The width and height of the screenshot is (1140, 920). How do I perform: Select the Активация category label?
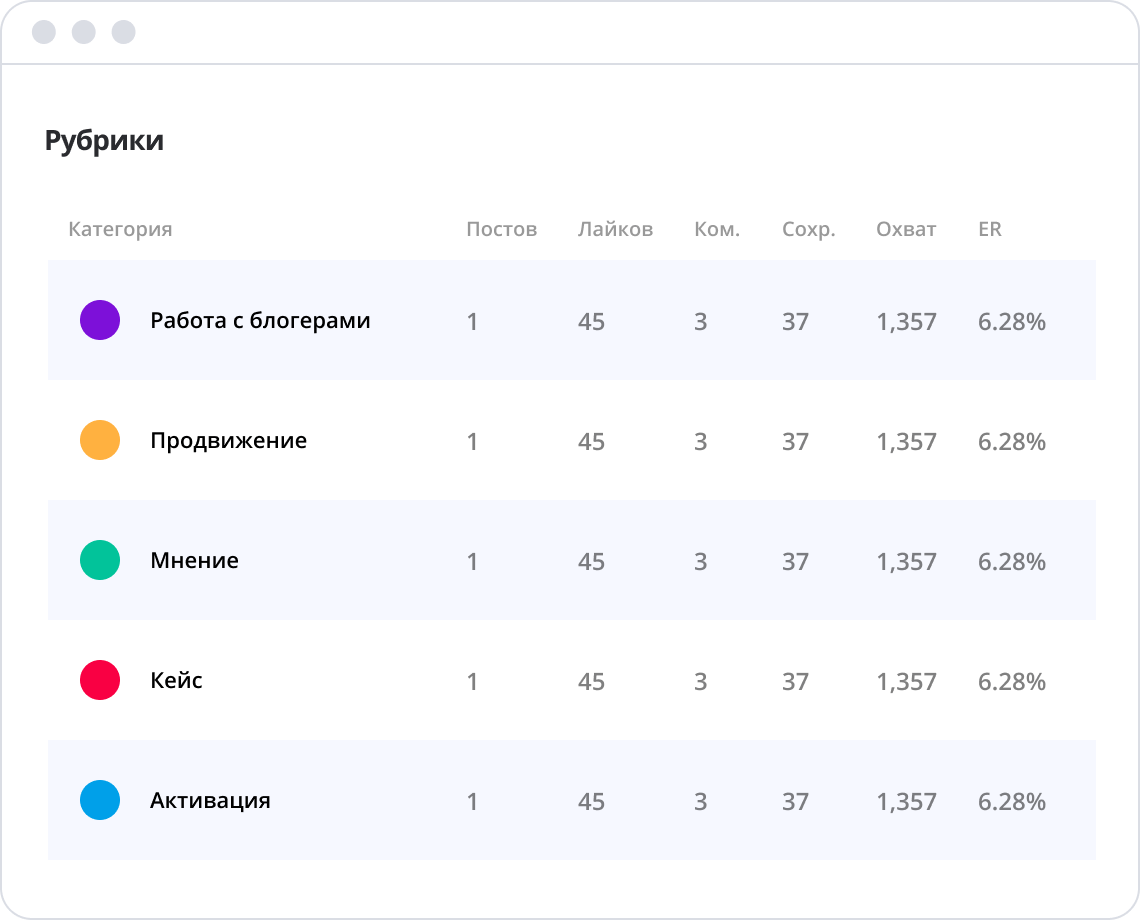(210, 800)
